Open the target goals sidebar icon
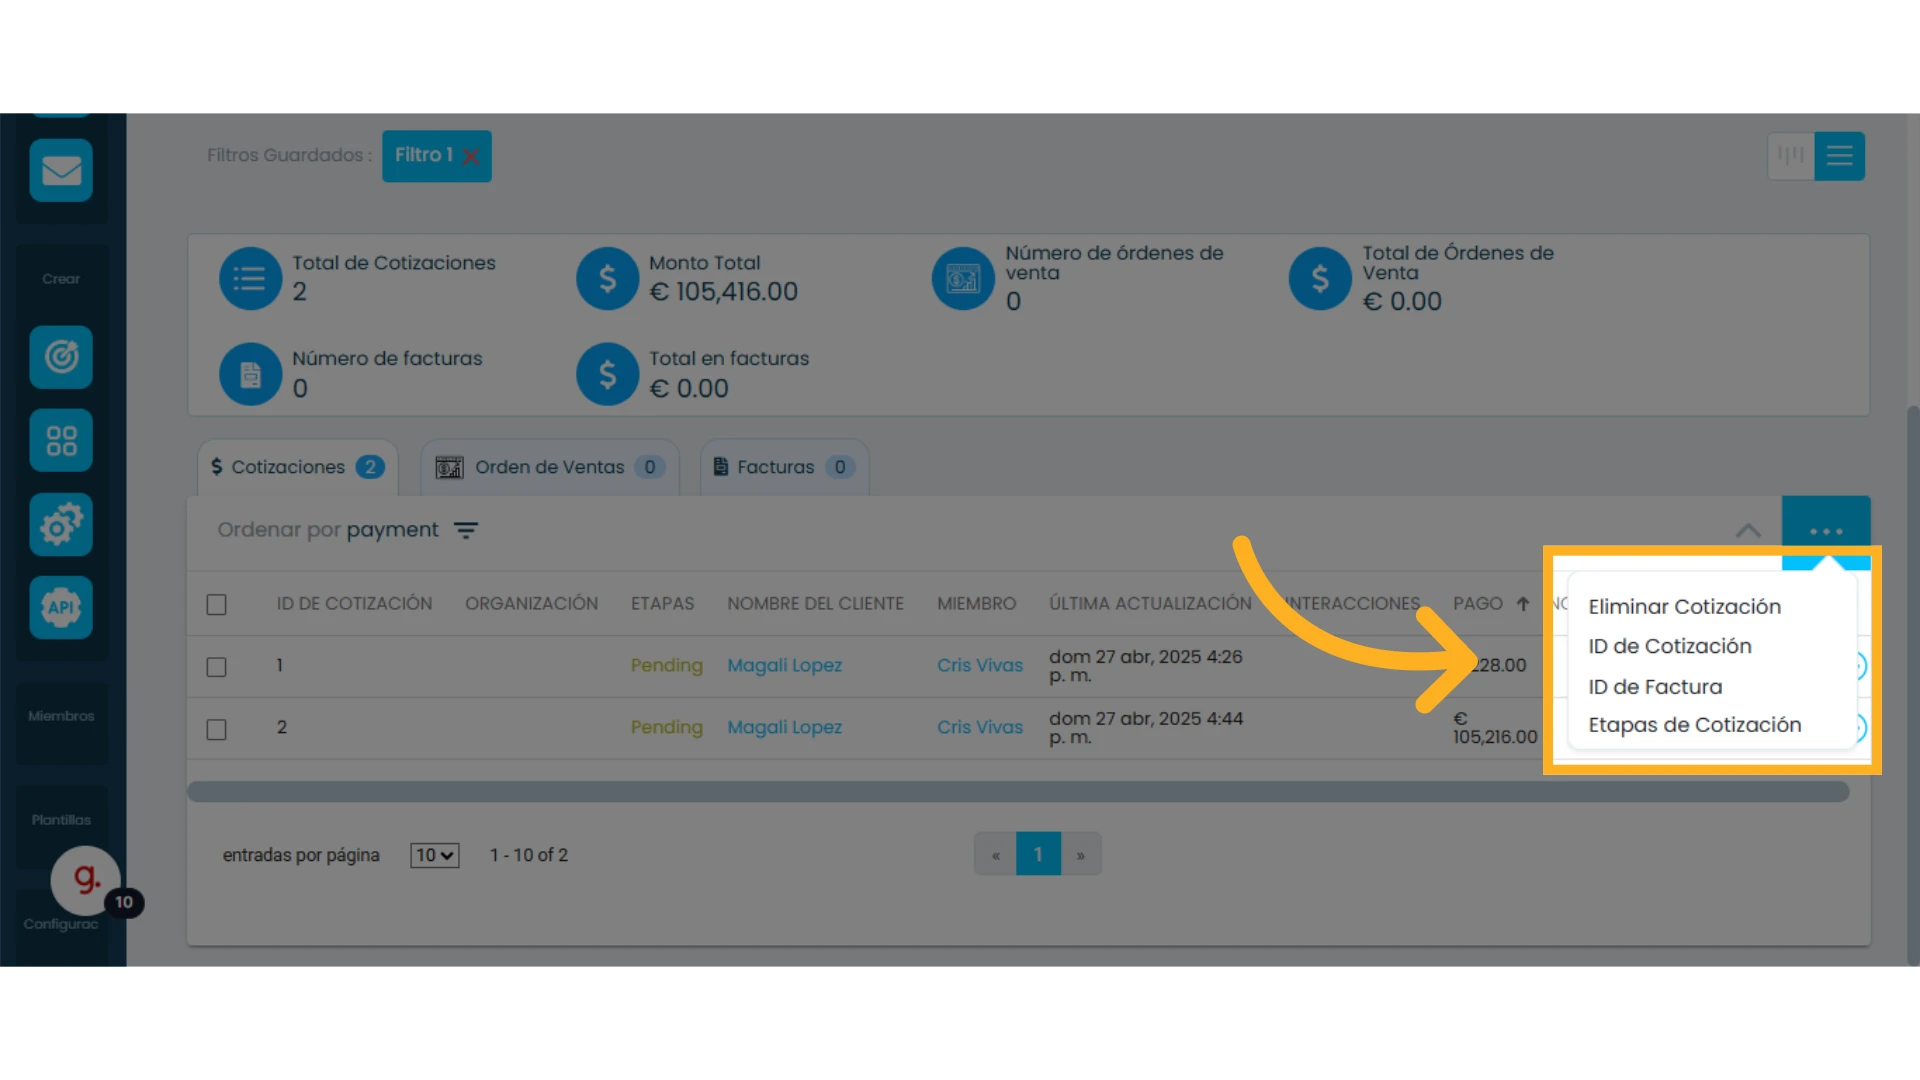1920x1080 pixels. (61, 357)
